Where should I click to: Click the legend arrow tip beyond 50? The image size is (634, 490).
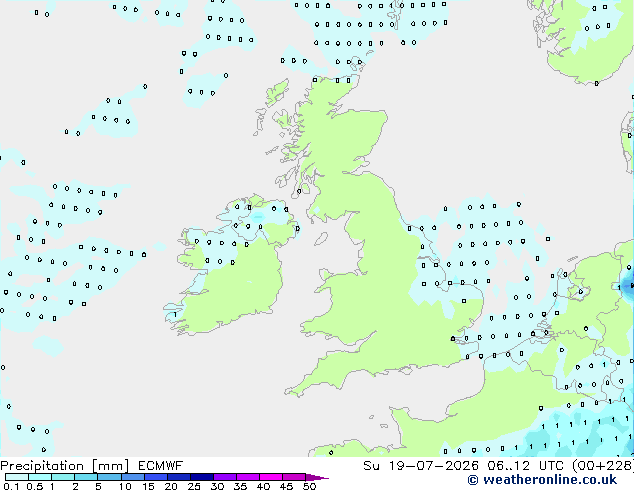[317, 478]
